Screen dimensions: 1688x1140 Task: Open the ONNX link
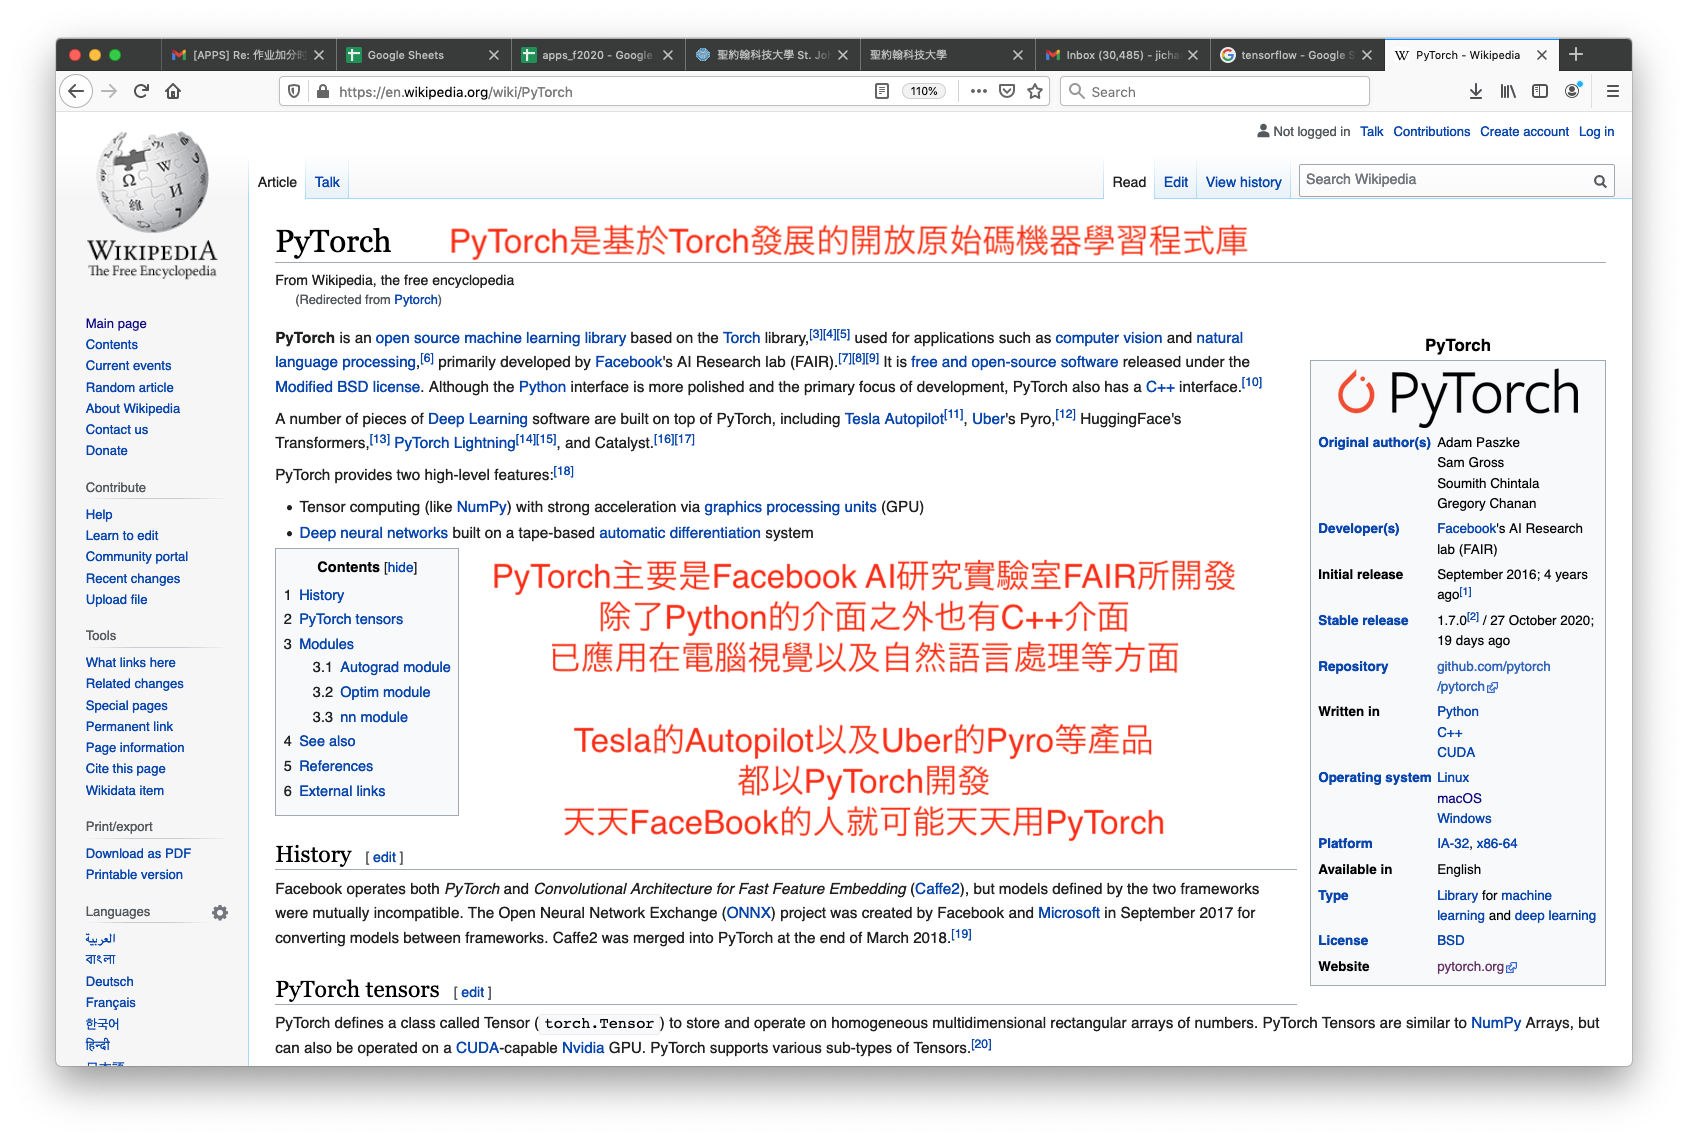click(x=749, y=913)
